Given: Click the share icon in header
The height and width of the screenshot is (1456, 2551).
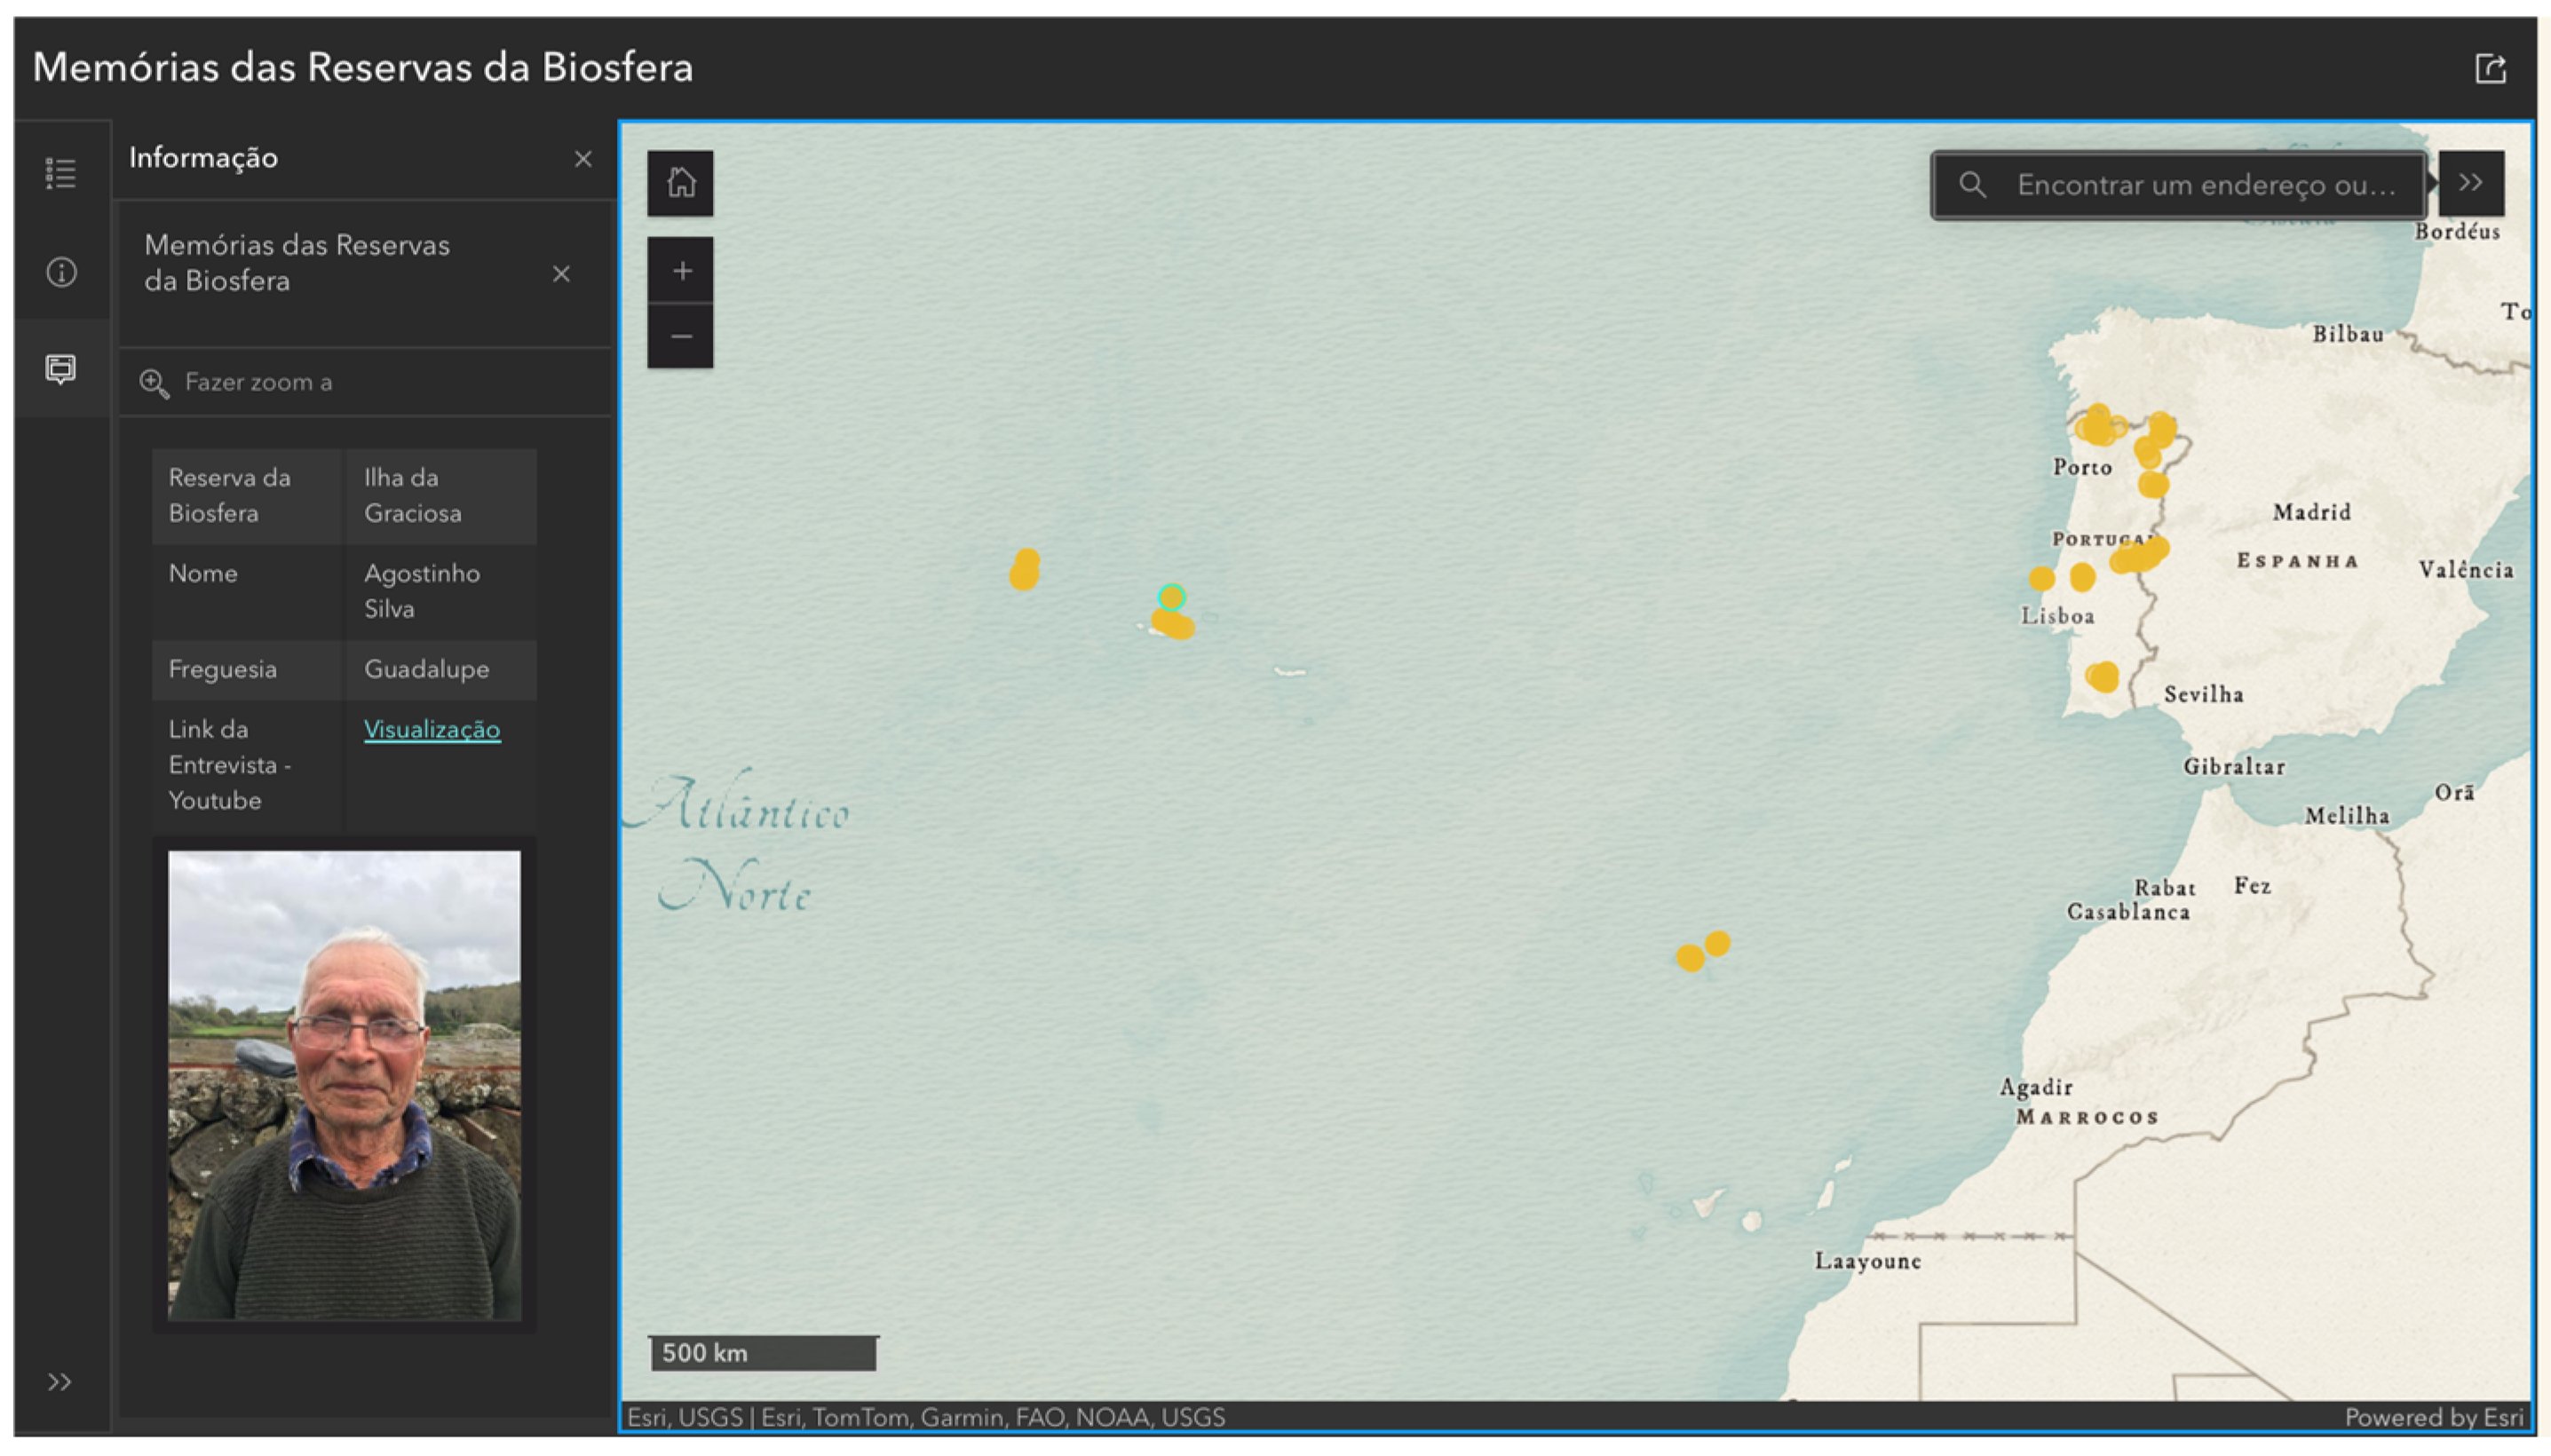Looking at the screenshot, I should pyautogui.click(x=2489, y=69).
